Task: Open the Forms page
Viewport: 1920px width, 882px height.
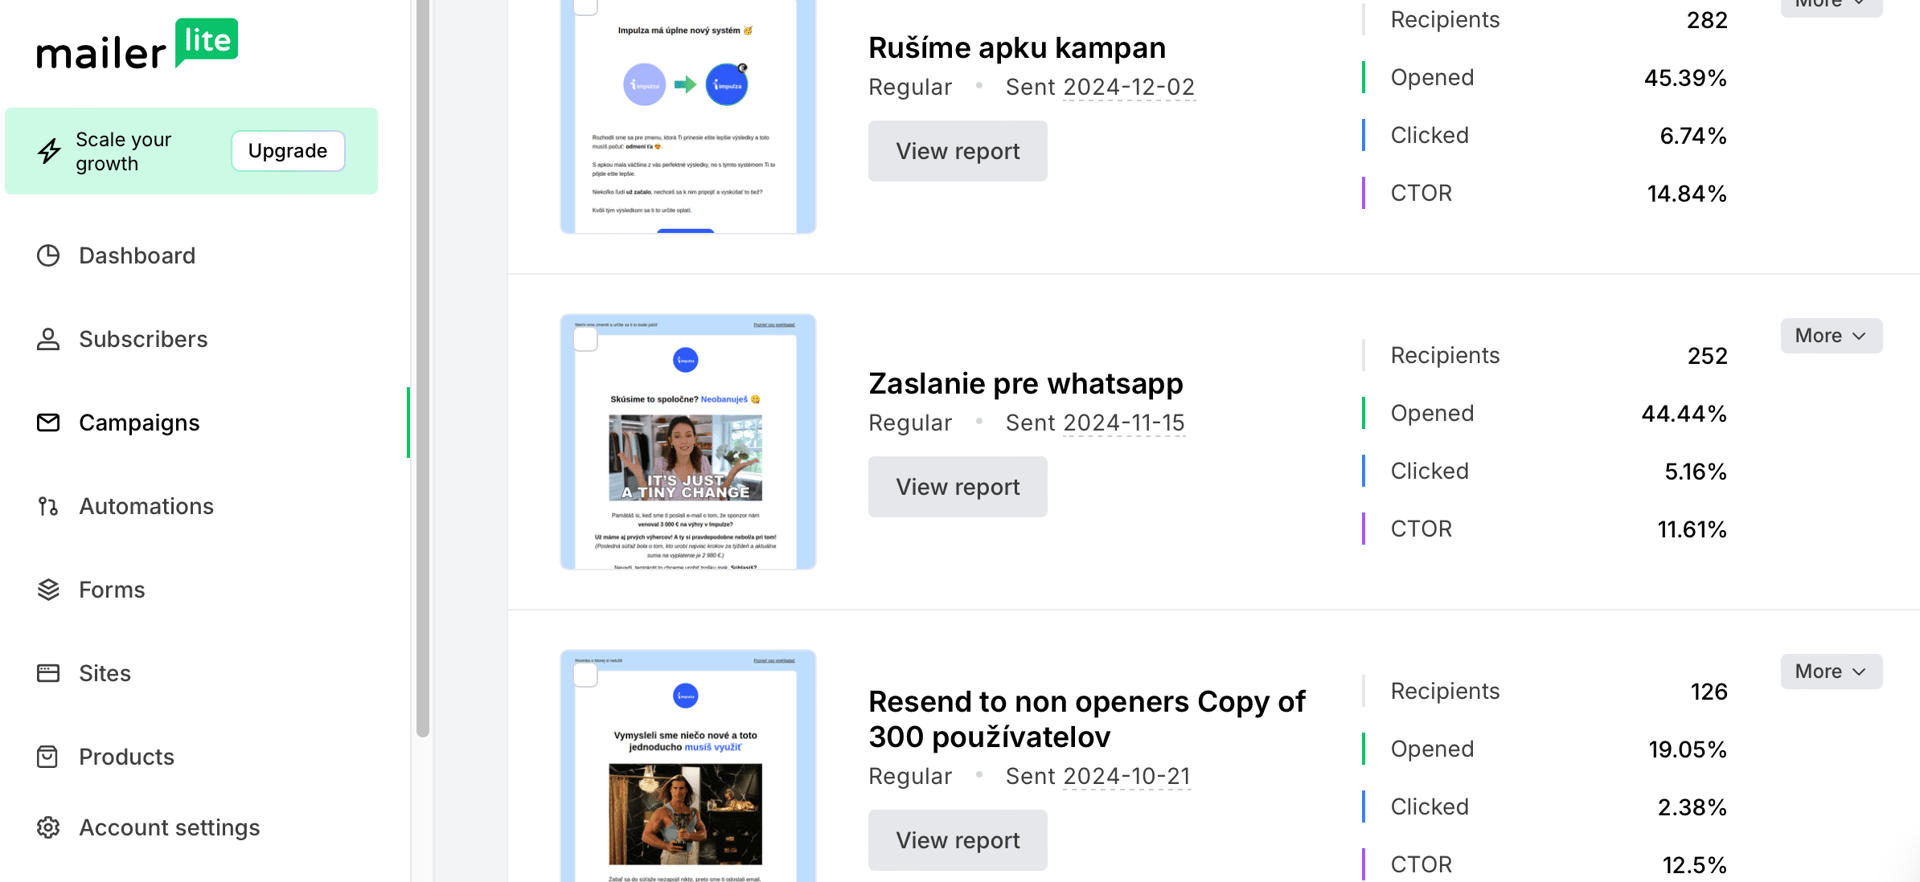Action: pos(112,589)
